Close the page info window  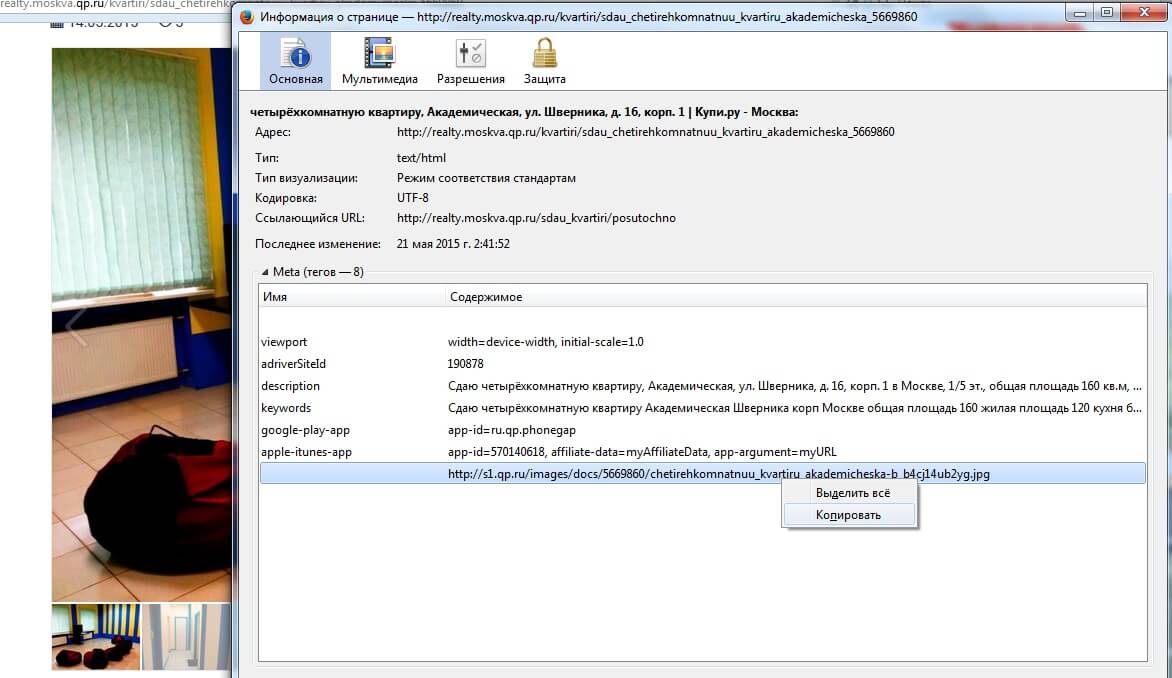(1144, 12)
